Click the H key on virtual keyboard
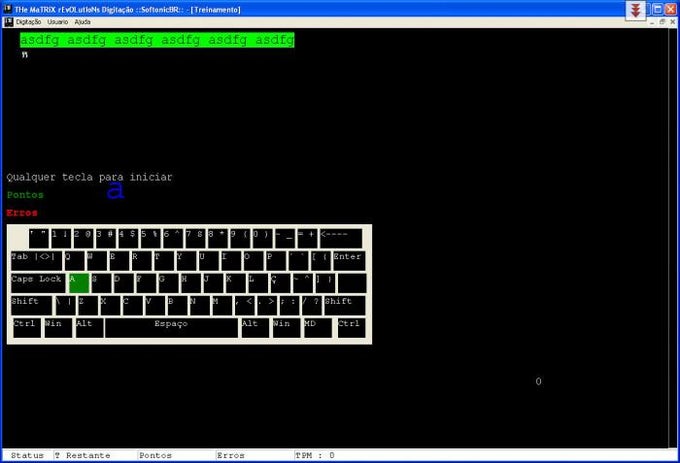Viewport: 680px width, 463px height. pyautogui.click(x=191, y=283)
